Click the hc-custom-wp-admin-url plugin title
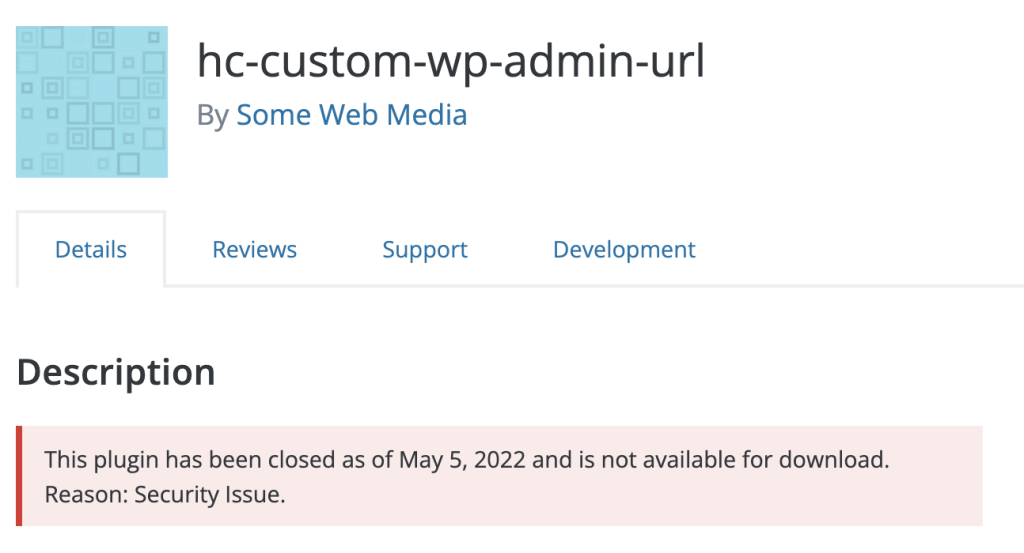The height and width of the screenshot is (553, 1024). click(450, 62)
